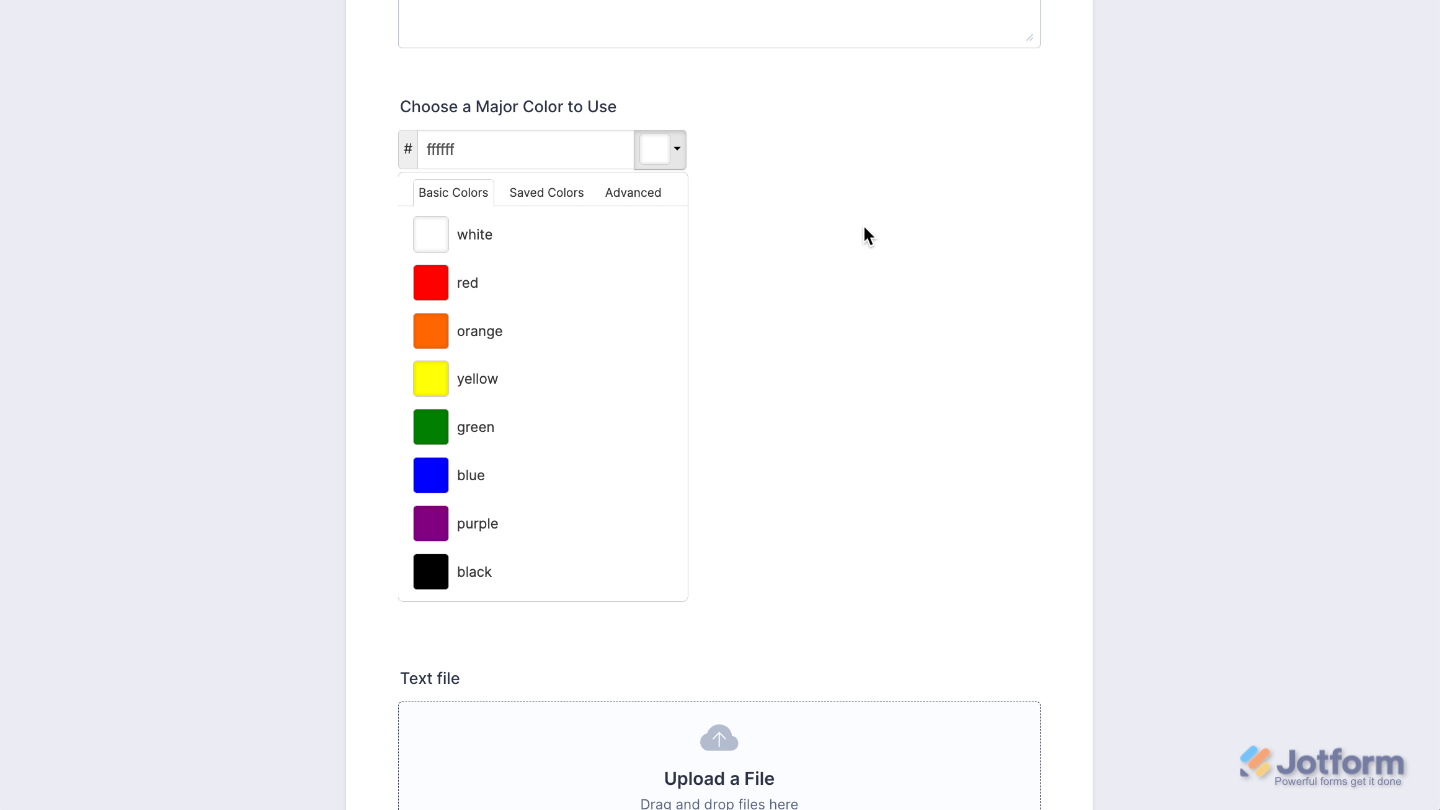Open the color picker dropdown arrow
This screenshot has width=1440, height=810.
pos(676,148)
